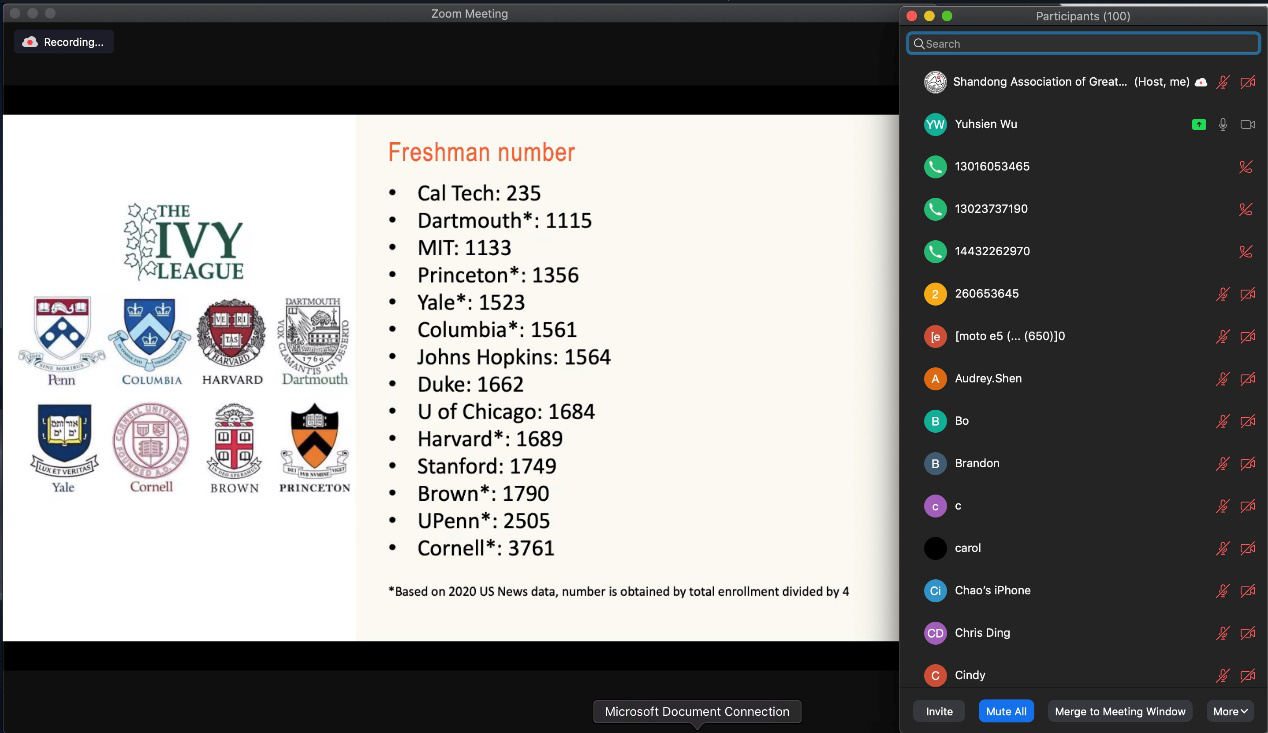
Task: Click muted phone icon for 14432262970
Action: click(1246, 251)
